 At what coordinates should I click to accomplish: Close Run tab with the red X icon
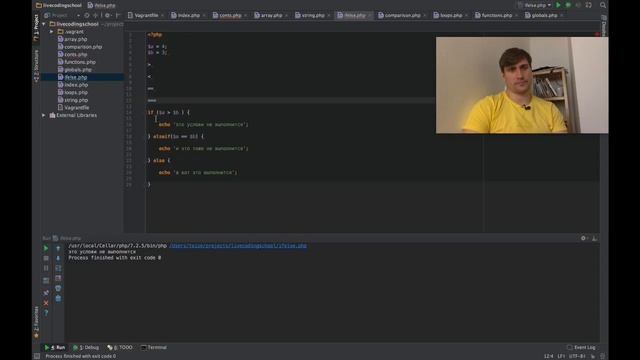46,303
